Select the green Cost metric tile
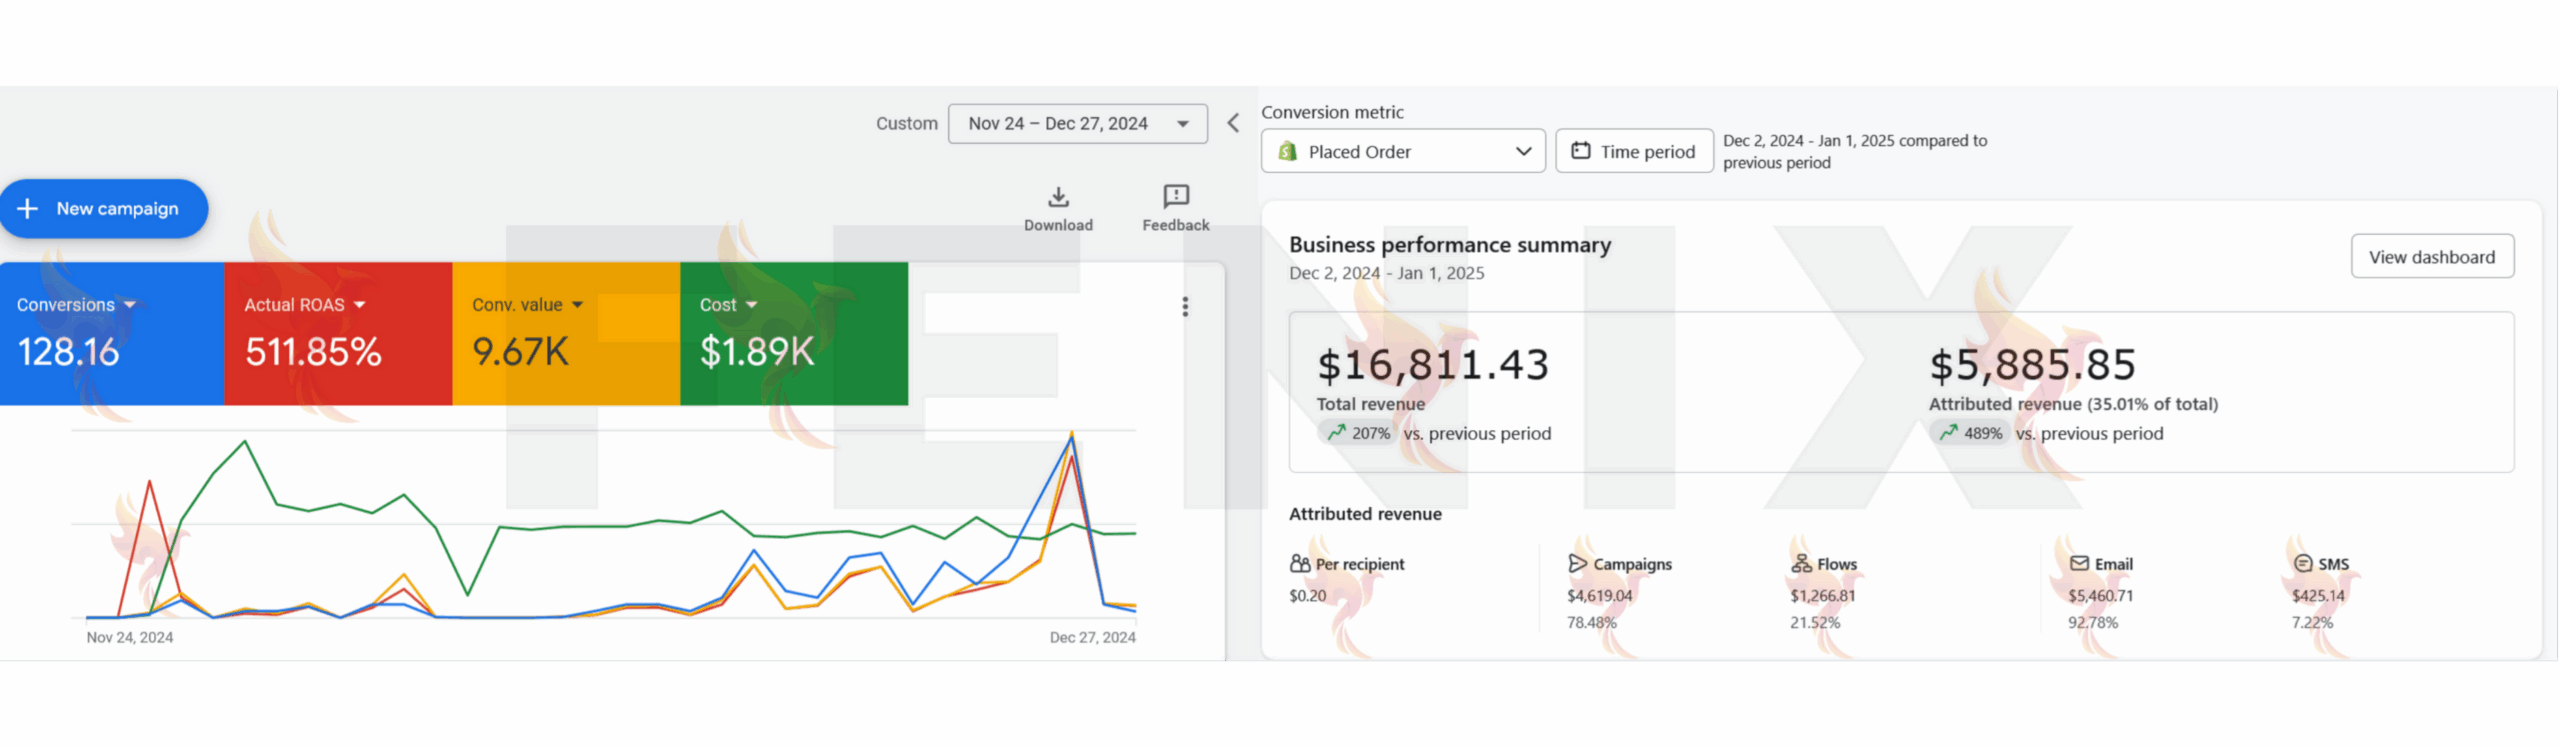Viewport: 2560px width, 747px height. (x=793, y=335)
